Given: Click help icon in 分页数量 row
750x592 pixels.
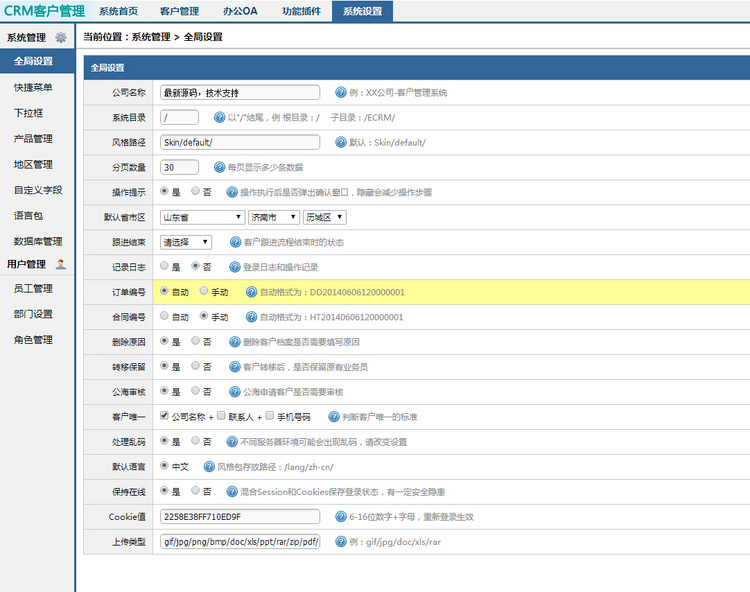Looking at the screenshot, I should pyautogui.click(x=220, y=167).
